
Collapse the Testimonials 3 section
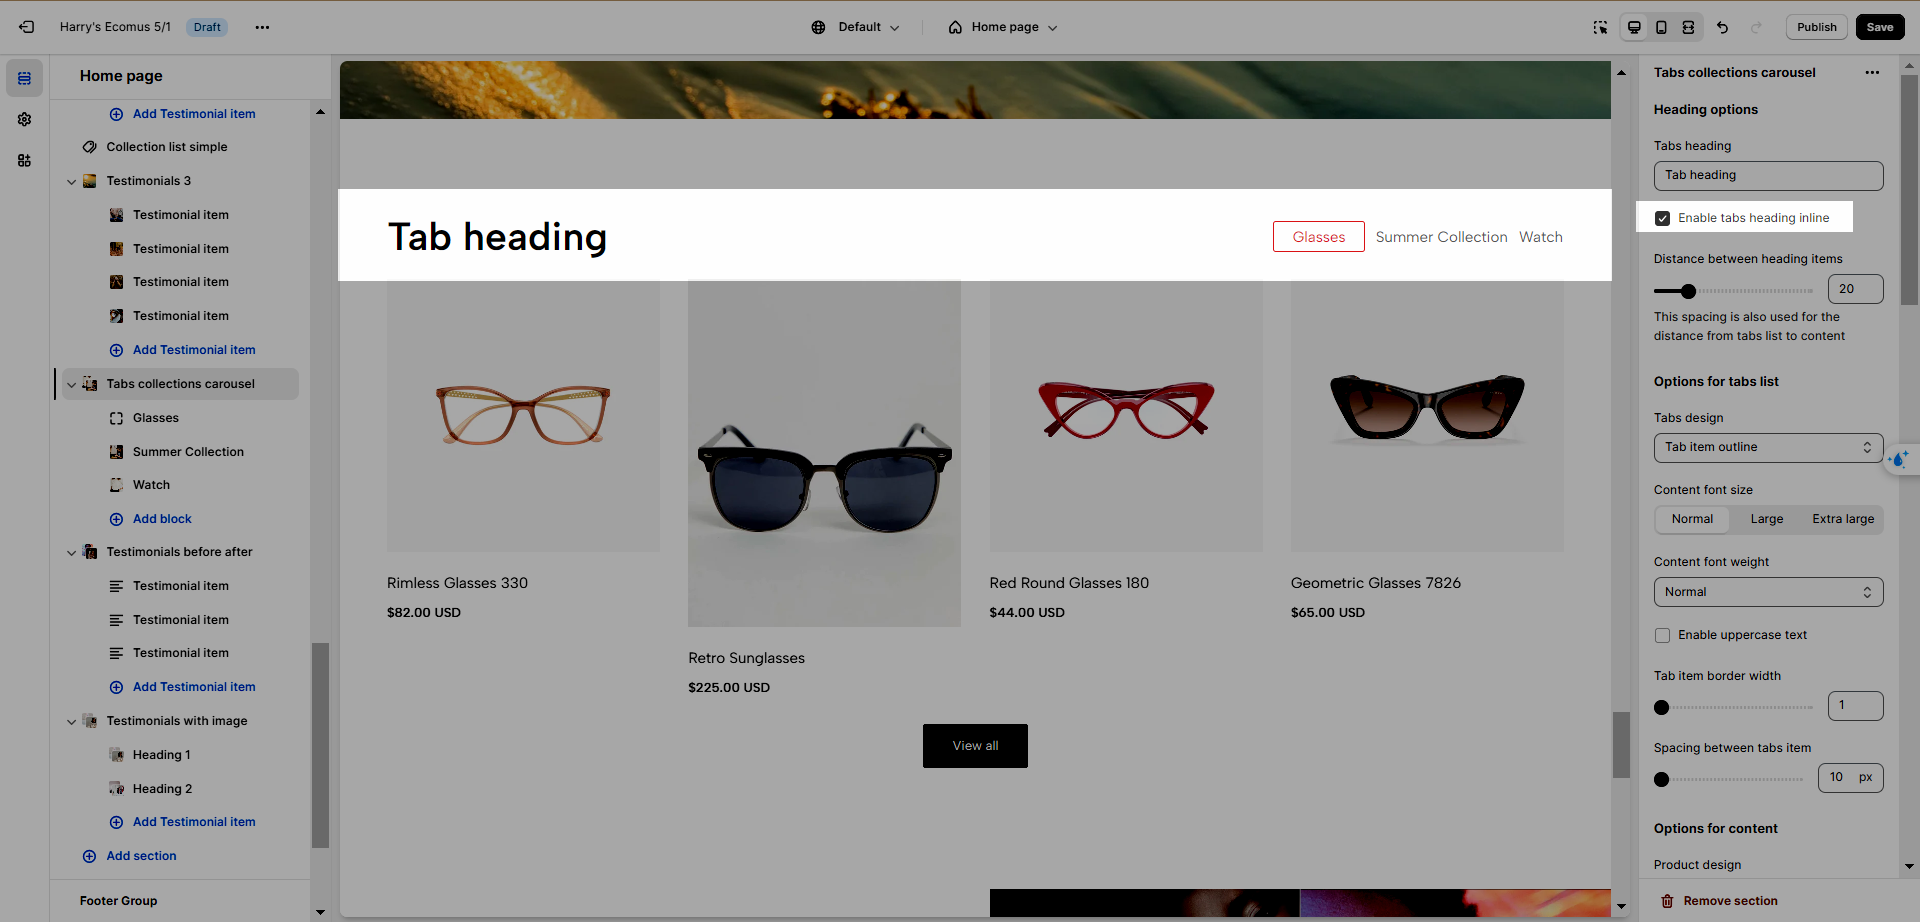click(71, 182)
